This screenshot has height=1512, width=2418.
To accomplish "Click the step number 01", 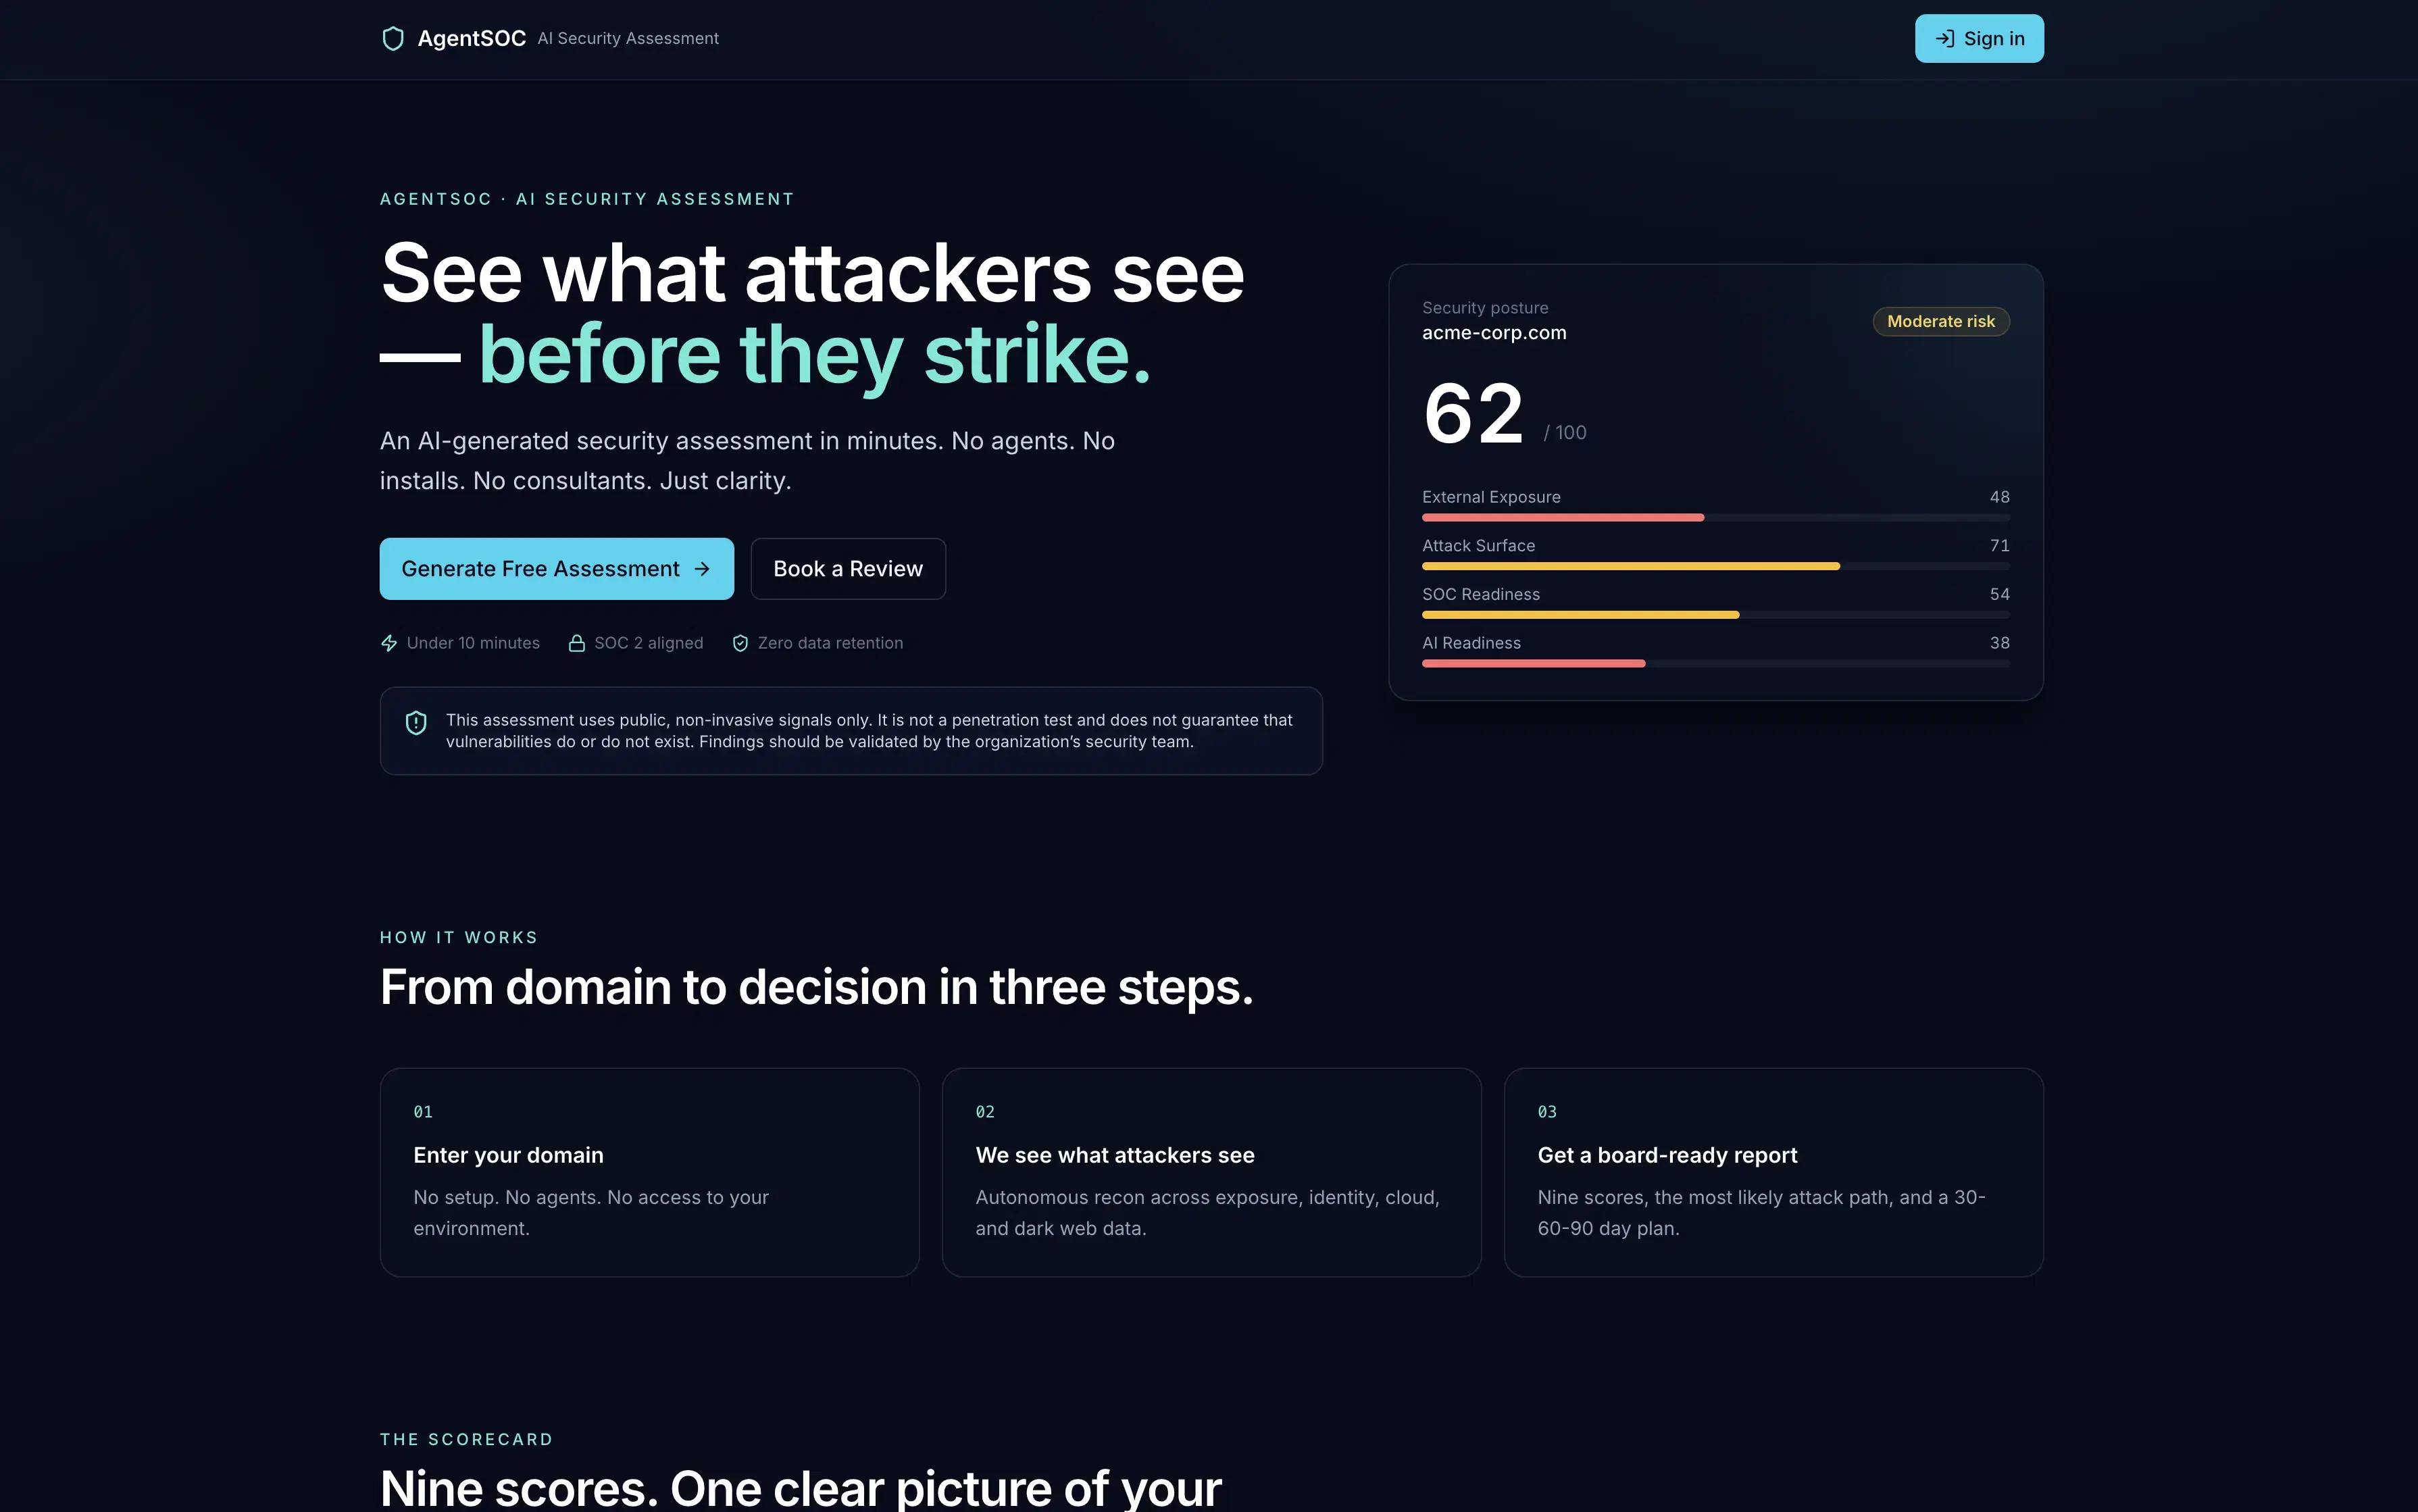I will [x=423, y=1112].
